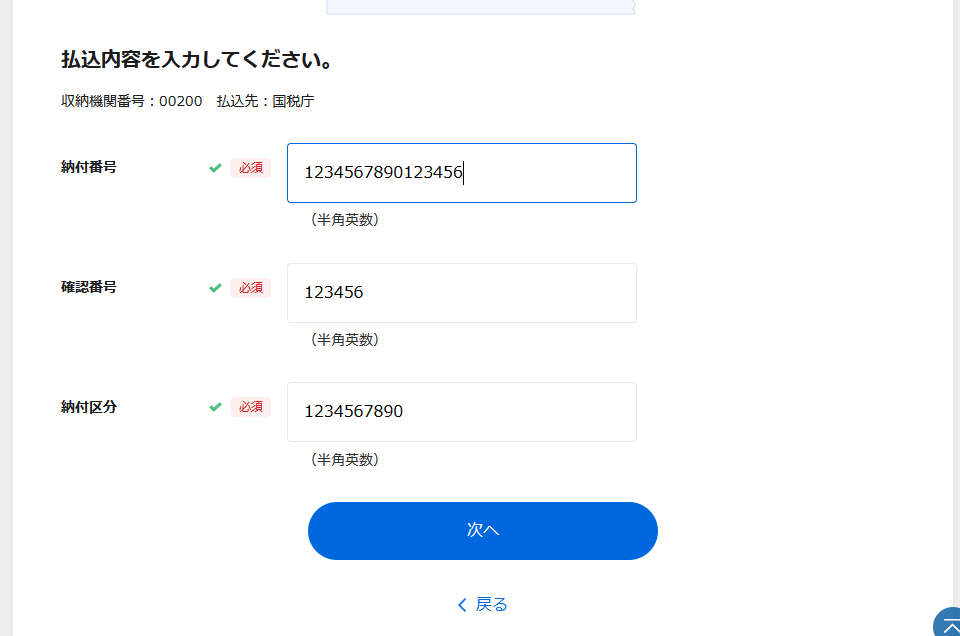
Task: Click the 納付区分 field label
Action: [x=89, y=407]
